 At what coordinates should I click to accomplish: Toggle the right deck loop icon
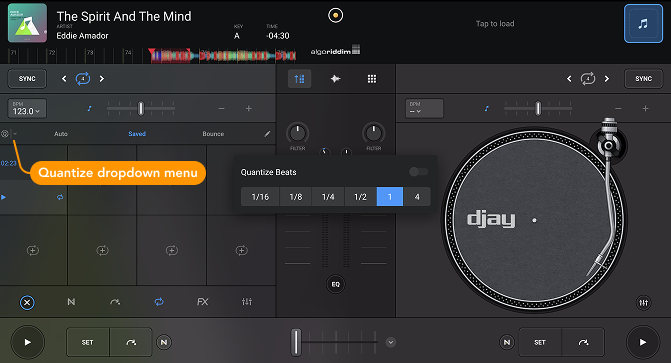point(588,79)
